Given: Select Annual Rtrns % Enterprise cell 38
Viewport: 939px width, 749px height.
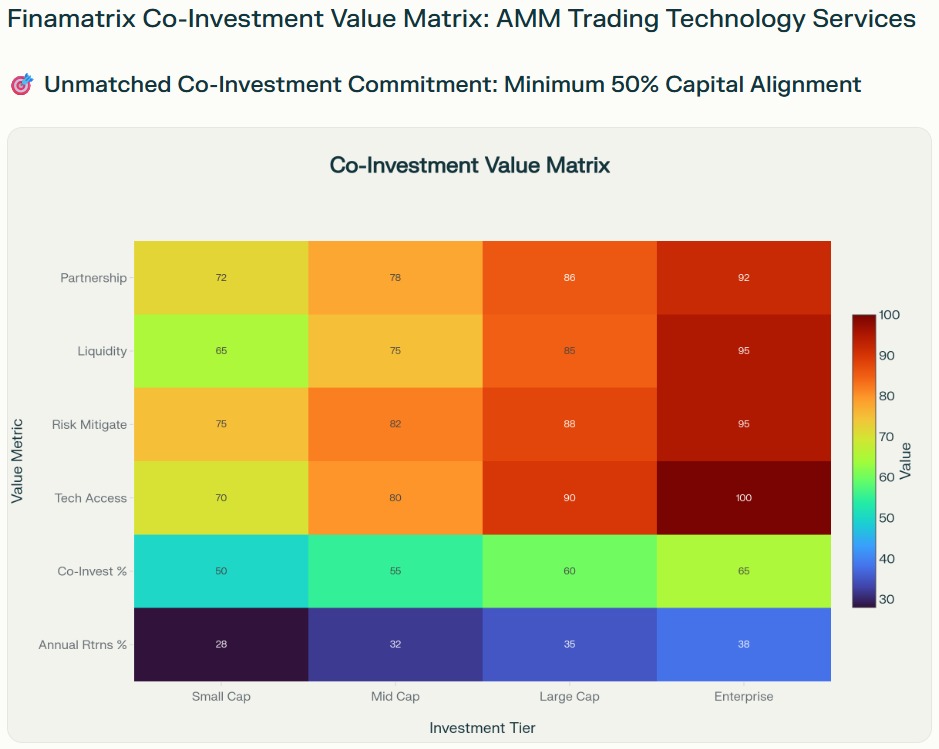Looking at the screenshot, I should [743, 644].
